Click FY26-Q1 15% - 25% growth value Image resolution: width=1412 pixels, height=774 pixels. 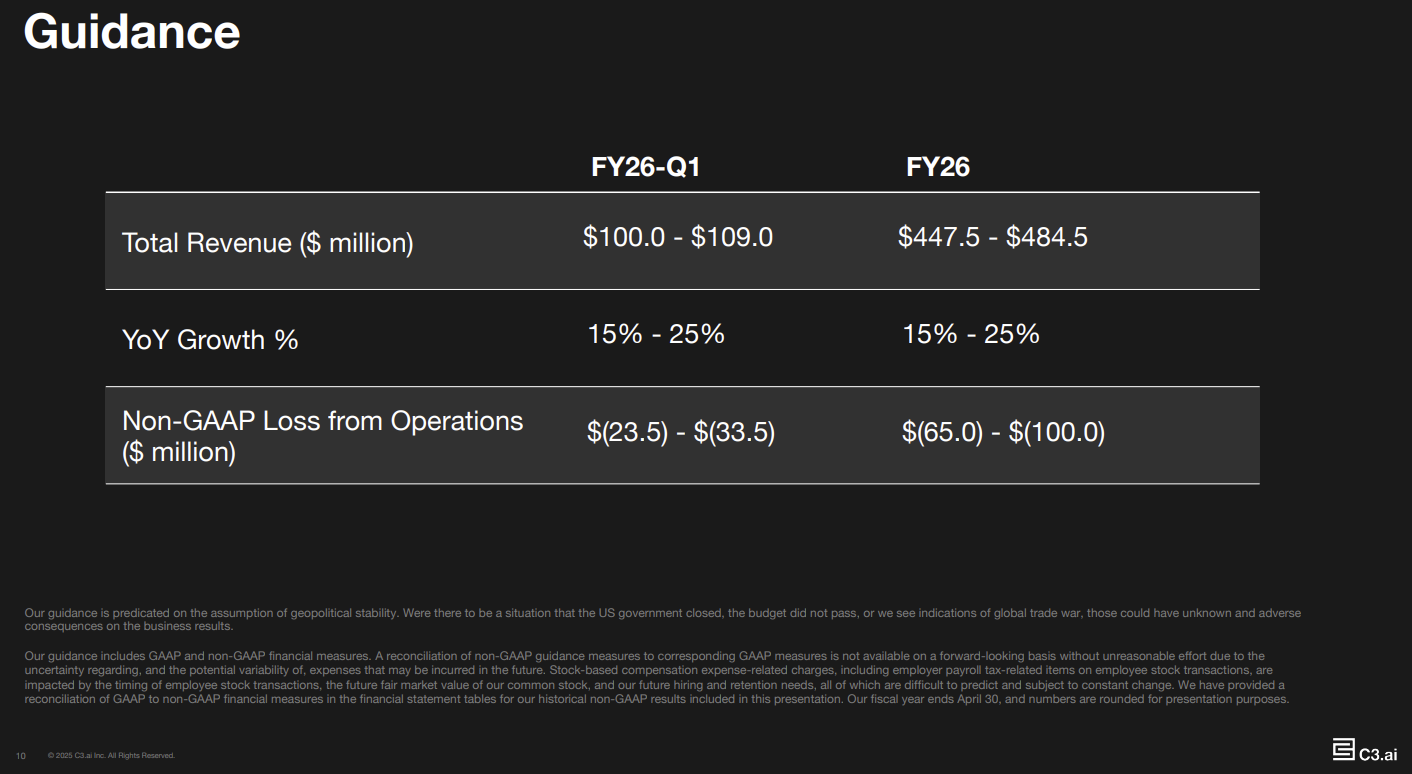tap(656, 334)
